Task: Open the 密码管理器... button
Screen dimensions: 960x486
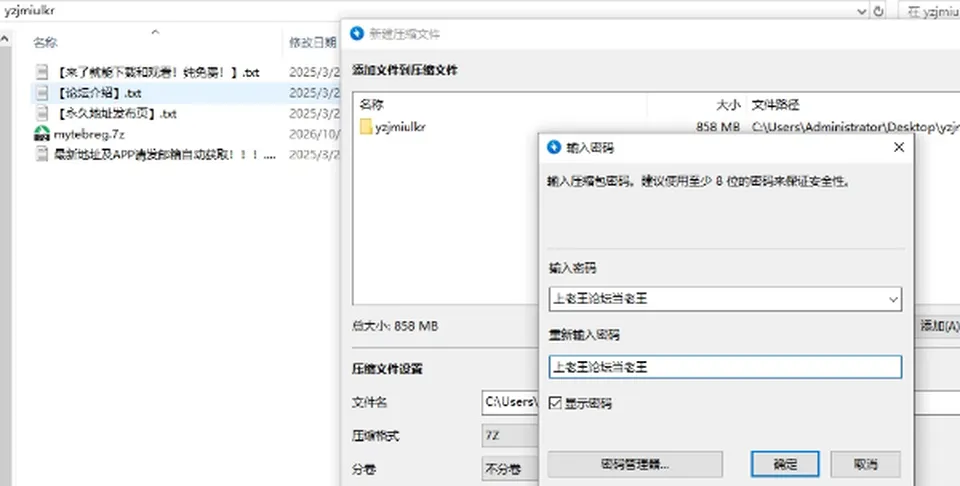Action: 635,465
